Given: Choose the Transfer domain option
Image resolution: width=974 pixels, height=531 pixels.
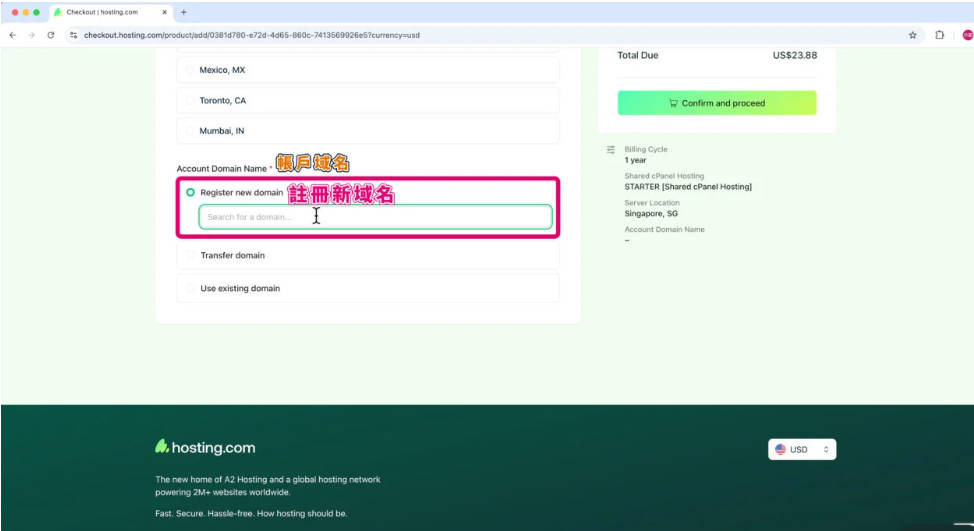Looking at the screenshot, I should pyautogui.click(x=368, y=255).
